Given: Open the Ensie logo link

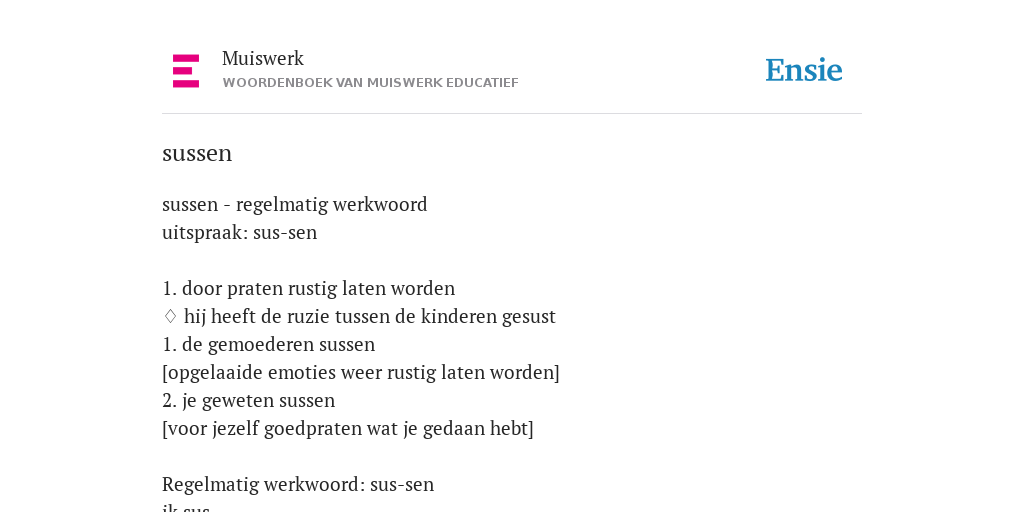Looking at the screenshot, I should click(x=804, y=70).
